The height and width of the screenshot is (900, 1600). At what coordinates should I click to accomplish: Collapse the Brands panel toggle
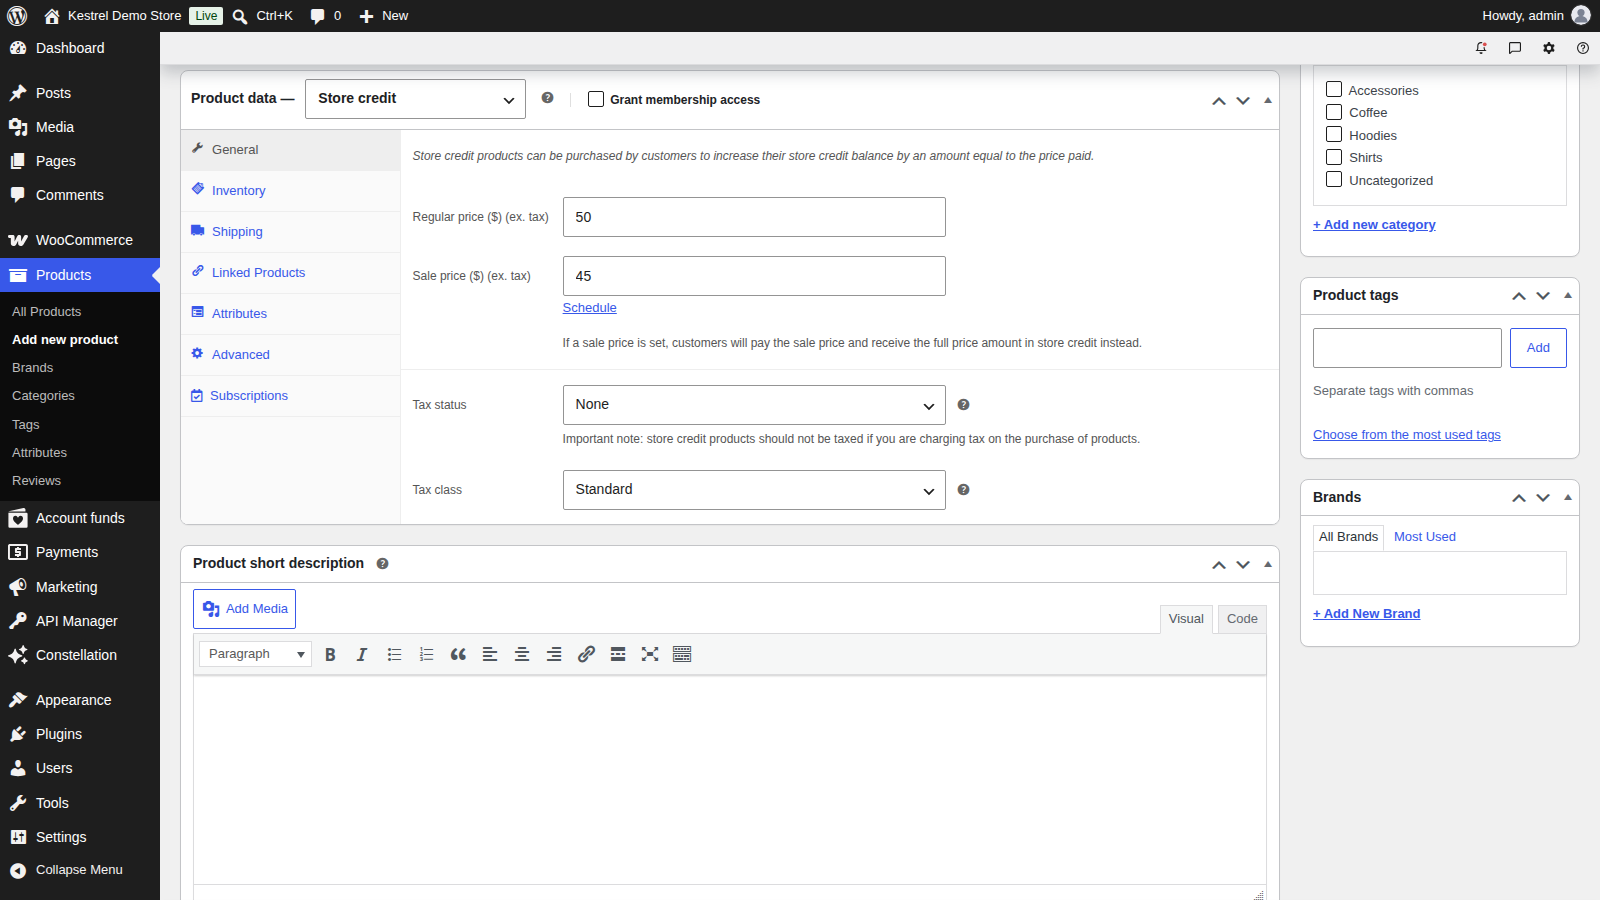point(1567,498)
